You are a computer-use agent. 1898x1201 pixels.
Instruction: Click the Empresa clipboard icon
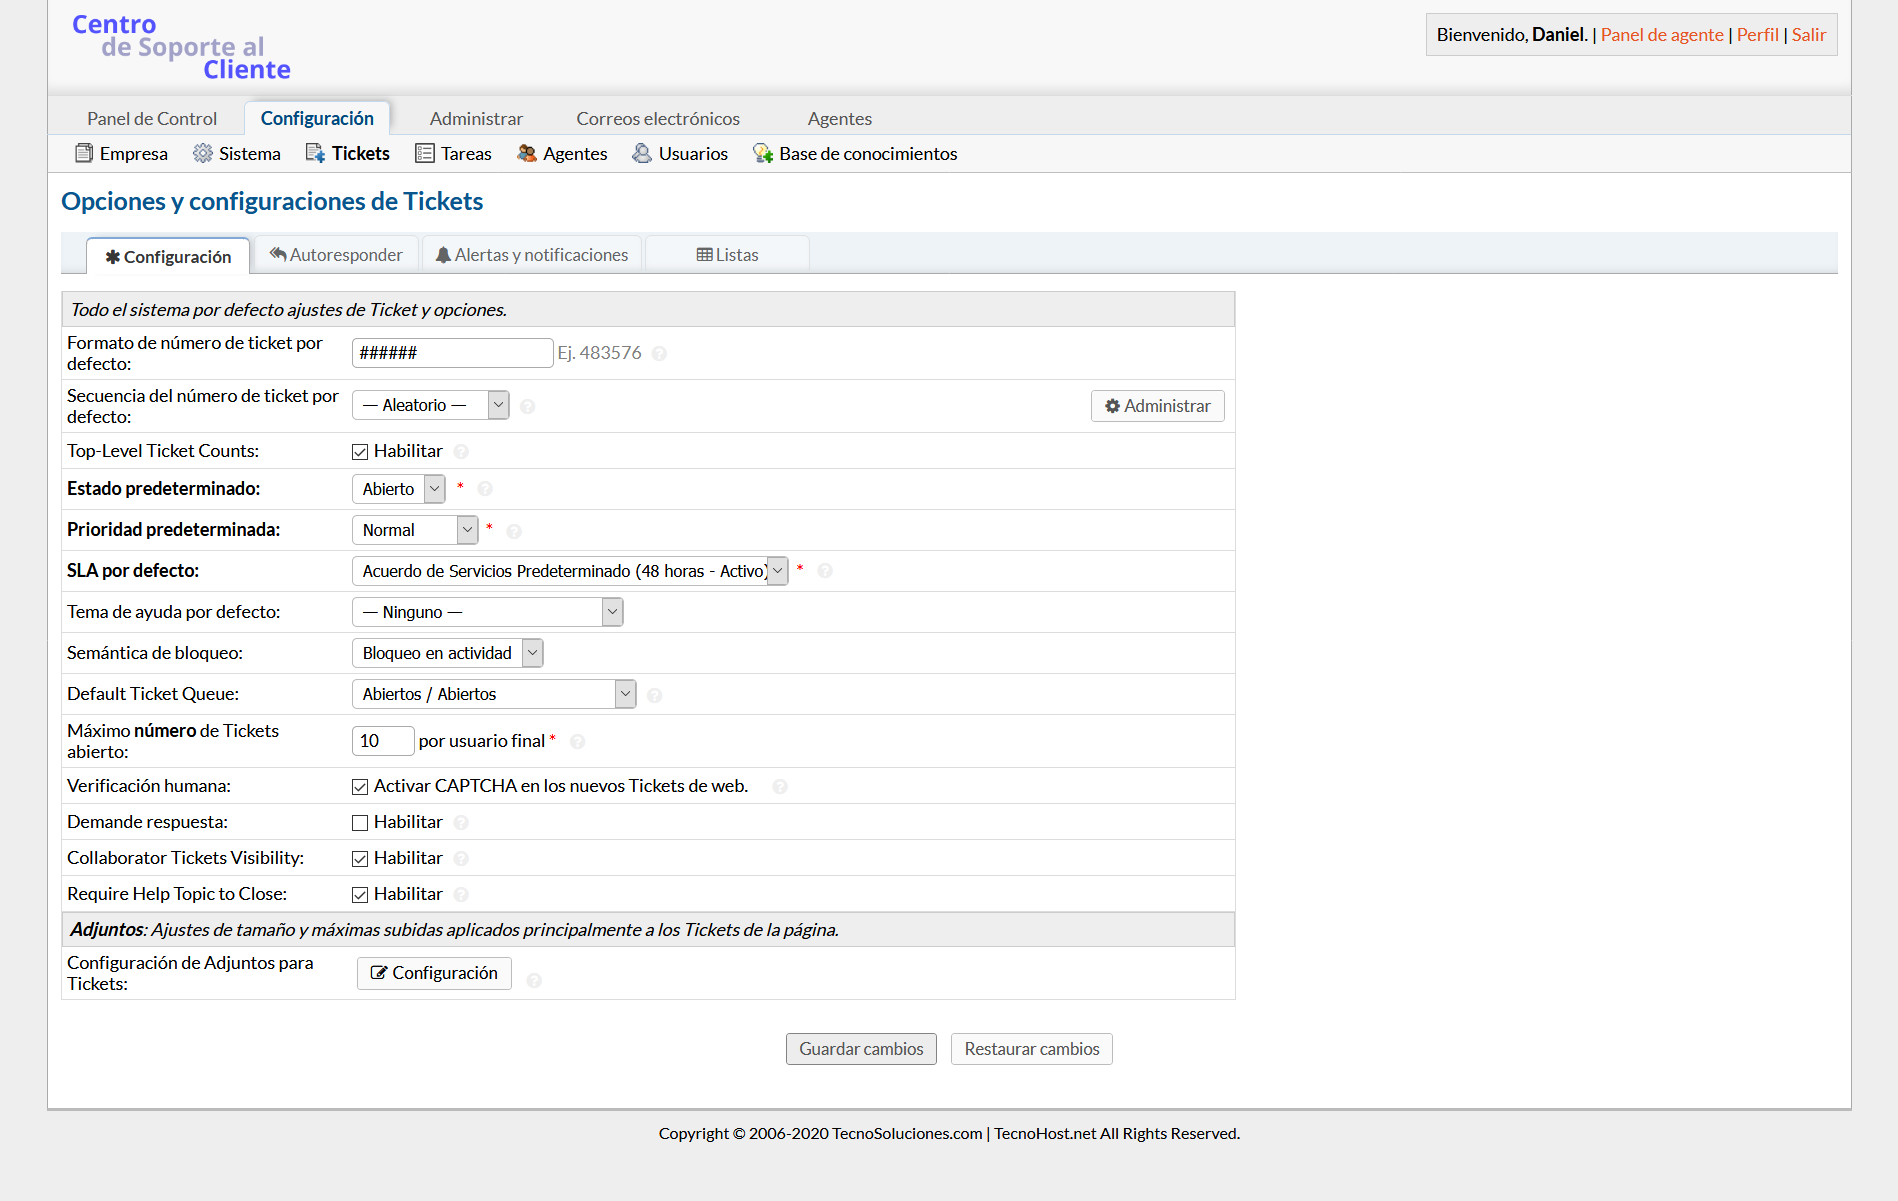coord(84,153)
